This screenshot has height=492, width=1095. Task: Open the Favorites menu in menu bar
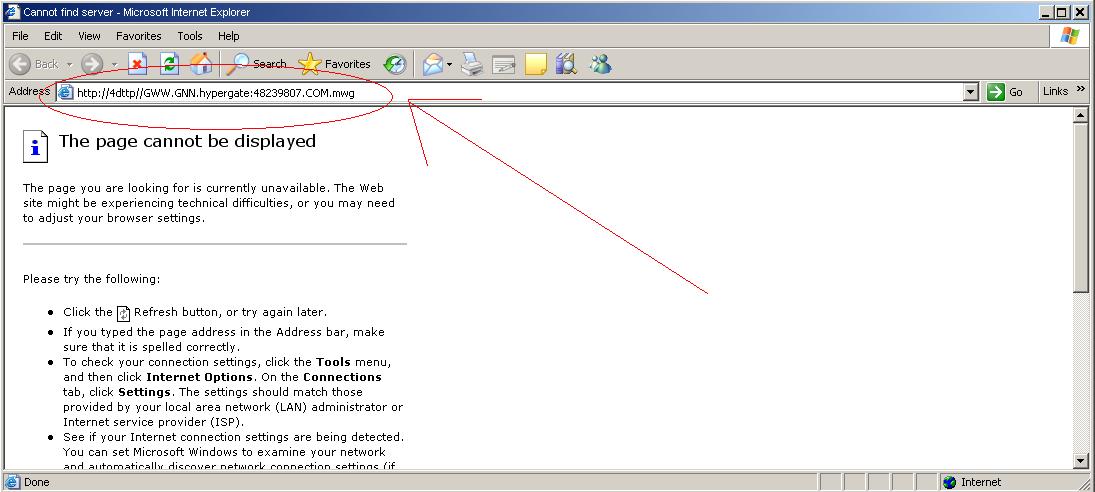138,36
